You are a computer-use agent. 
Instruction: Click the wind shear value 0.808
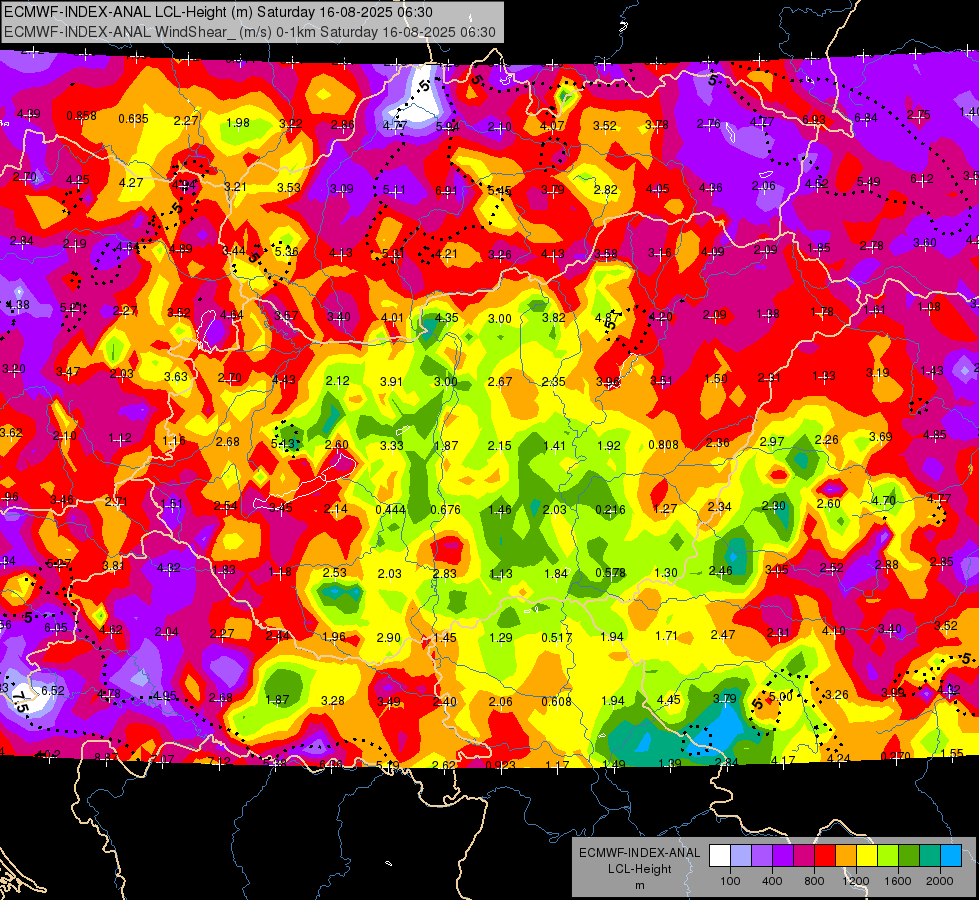tap(663, 445)
